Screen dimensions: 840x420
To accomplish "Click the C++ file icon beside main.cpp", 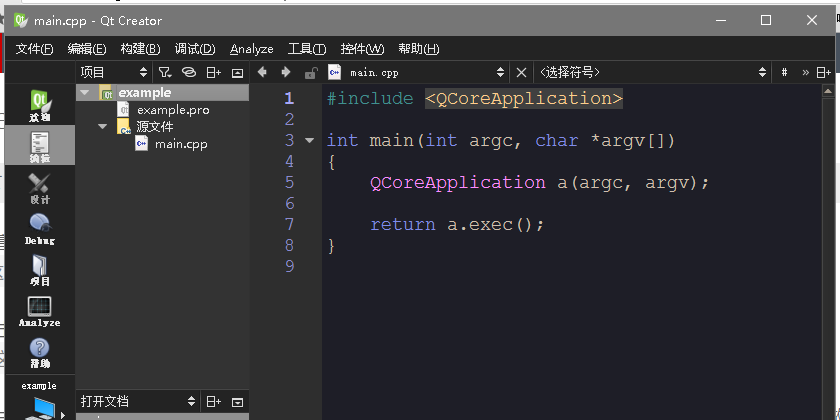I will point(335,72).
